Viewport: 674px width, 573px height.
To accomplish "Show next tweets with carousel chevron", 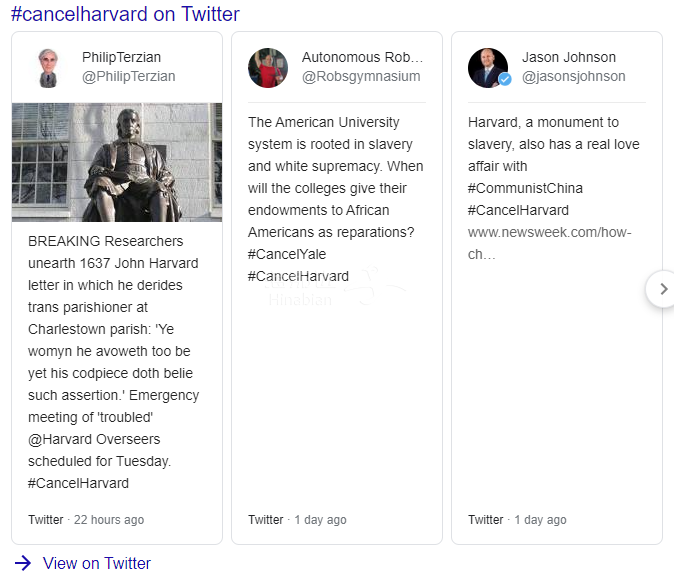I will point(662,289).
